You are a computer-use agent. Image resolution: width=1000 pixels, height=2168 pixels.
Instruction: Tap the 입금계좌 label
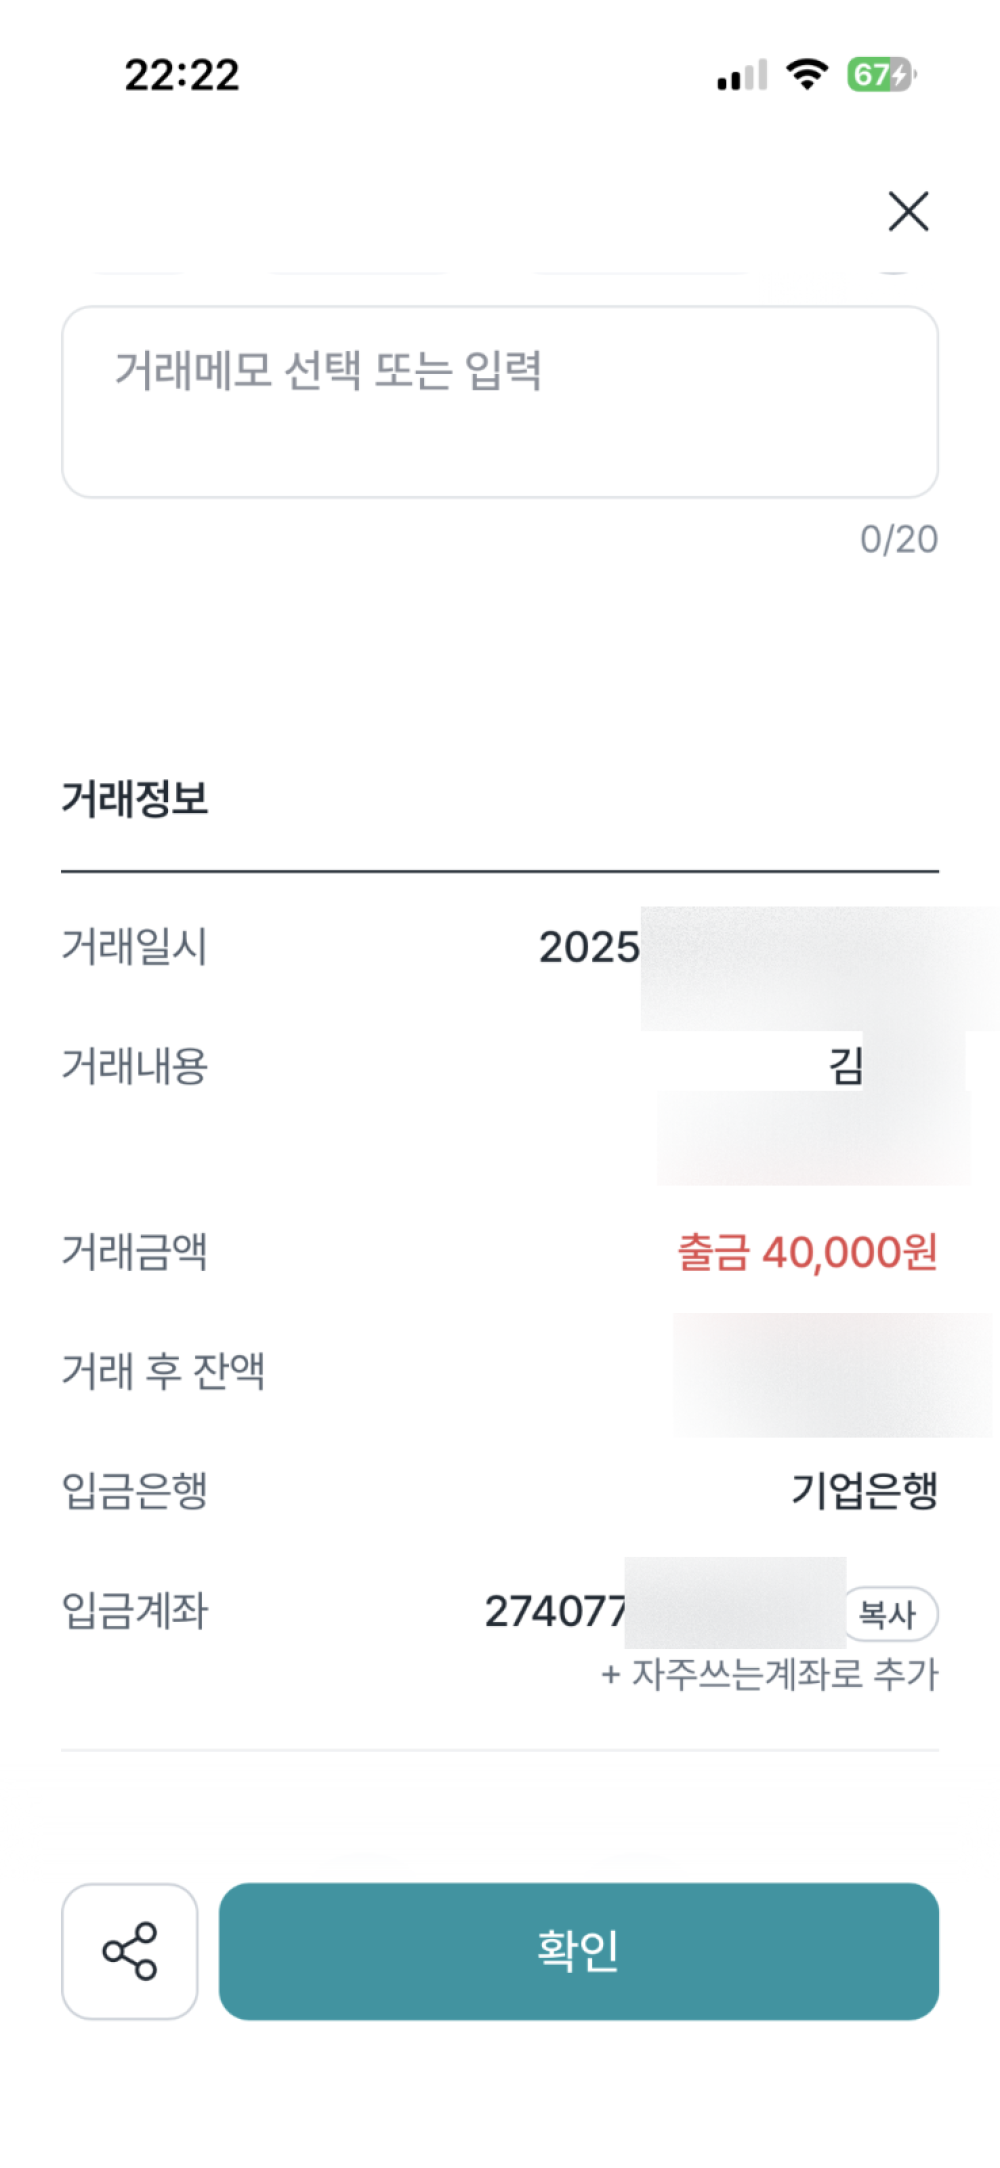pos(135,1611)
